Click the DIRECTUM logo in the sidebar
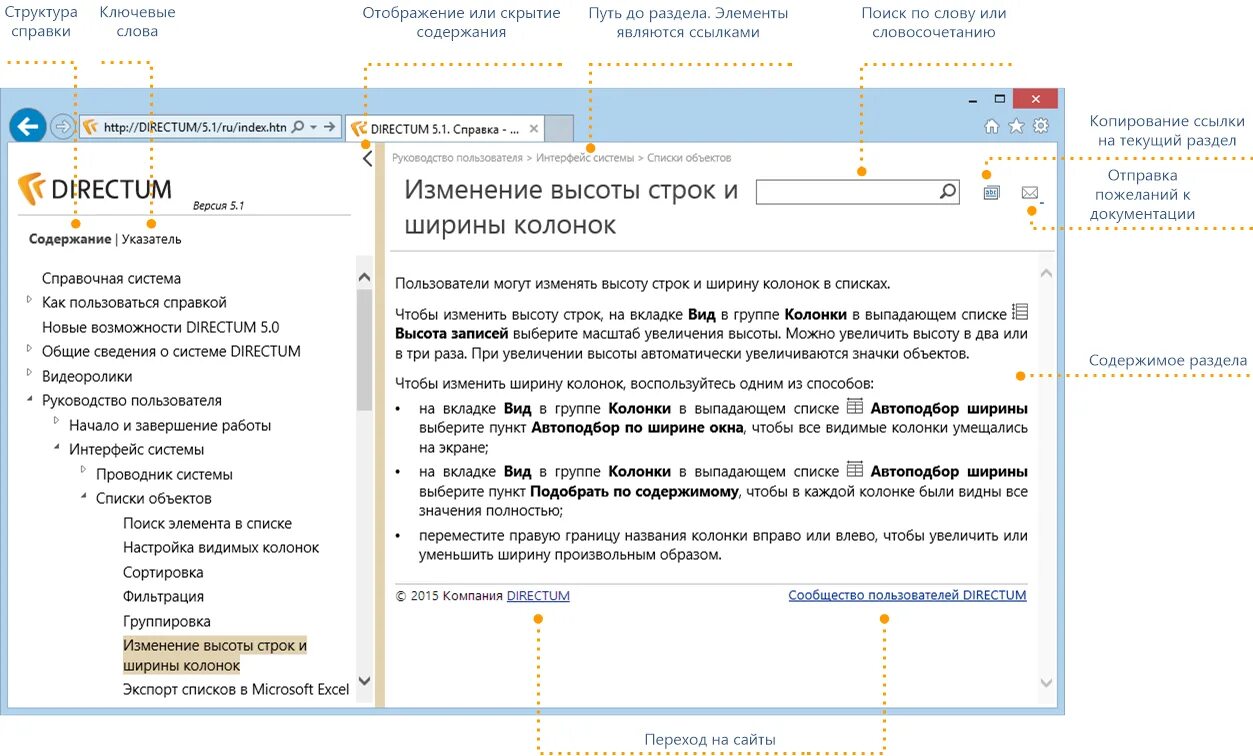1253x756 pixels. click(95, 188)
